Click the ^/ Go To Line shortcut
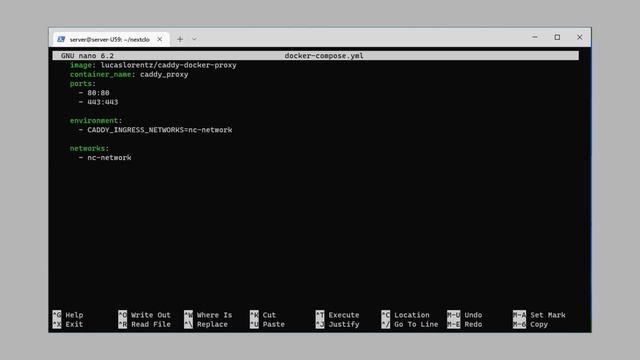 410,324
